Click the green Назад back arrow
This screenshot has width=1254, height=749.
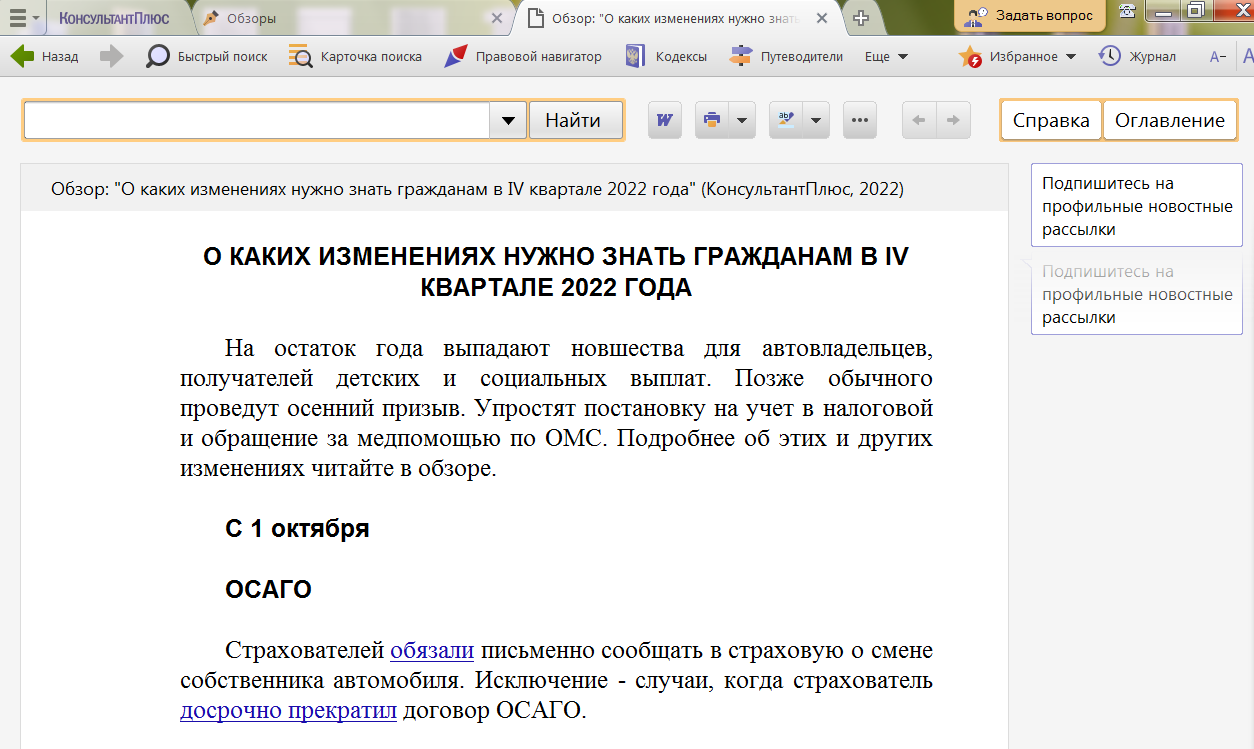24,57
